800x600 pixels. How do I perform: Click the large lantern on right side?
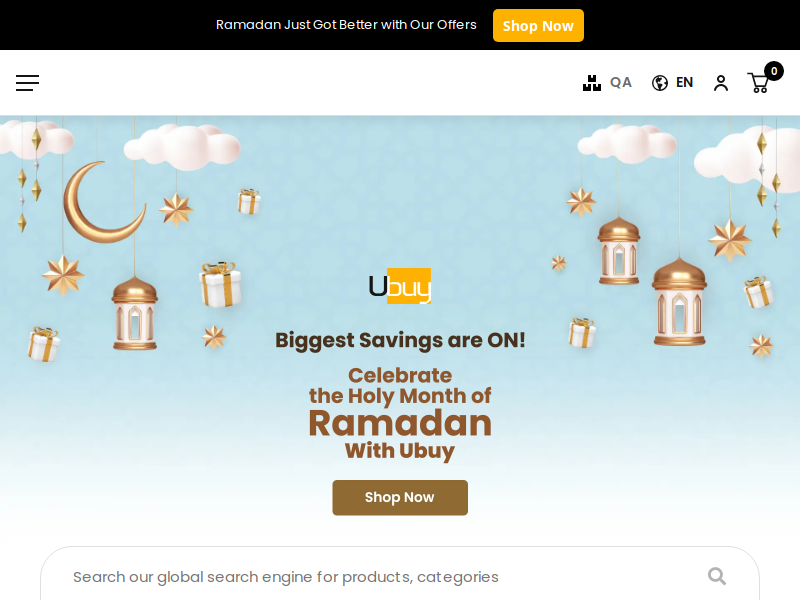pyautogui.click(x=680, y=301)
